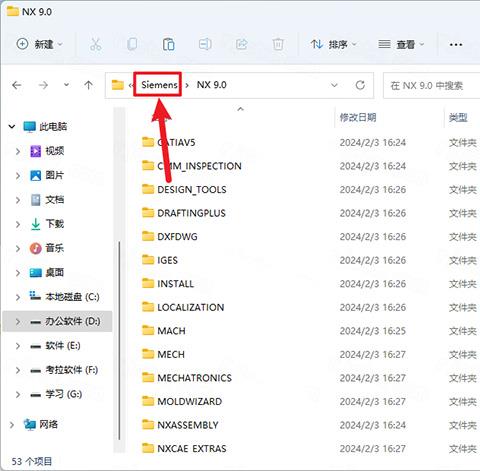This screenshot has height=471, width=480.
Task: Go back with the left arrow
Action: tap(17, 86)
